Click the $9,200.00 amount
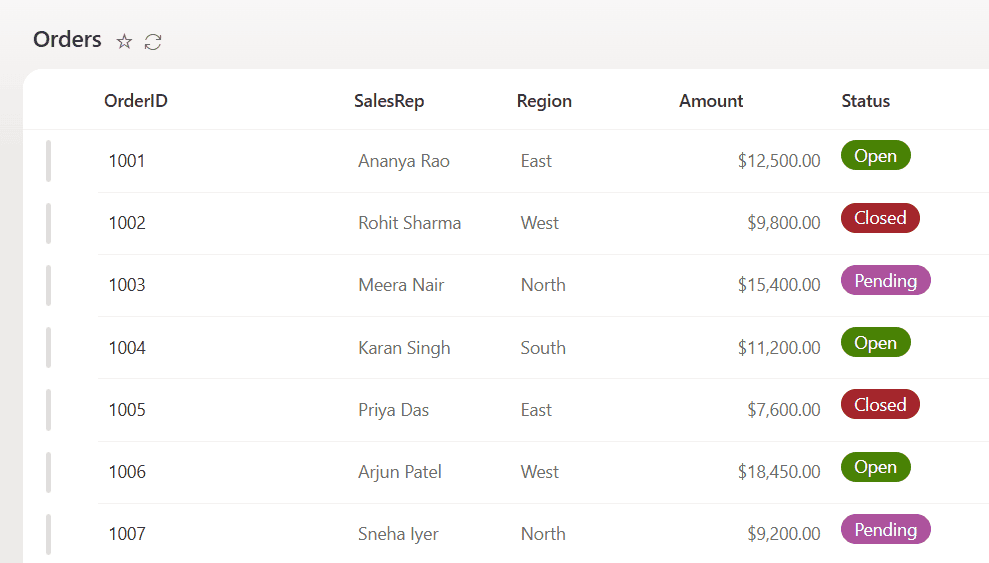The width and height of the screenshot is (989, 563). click(x=784, y=534)
